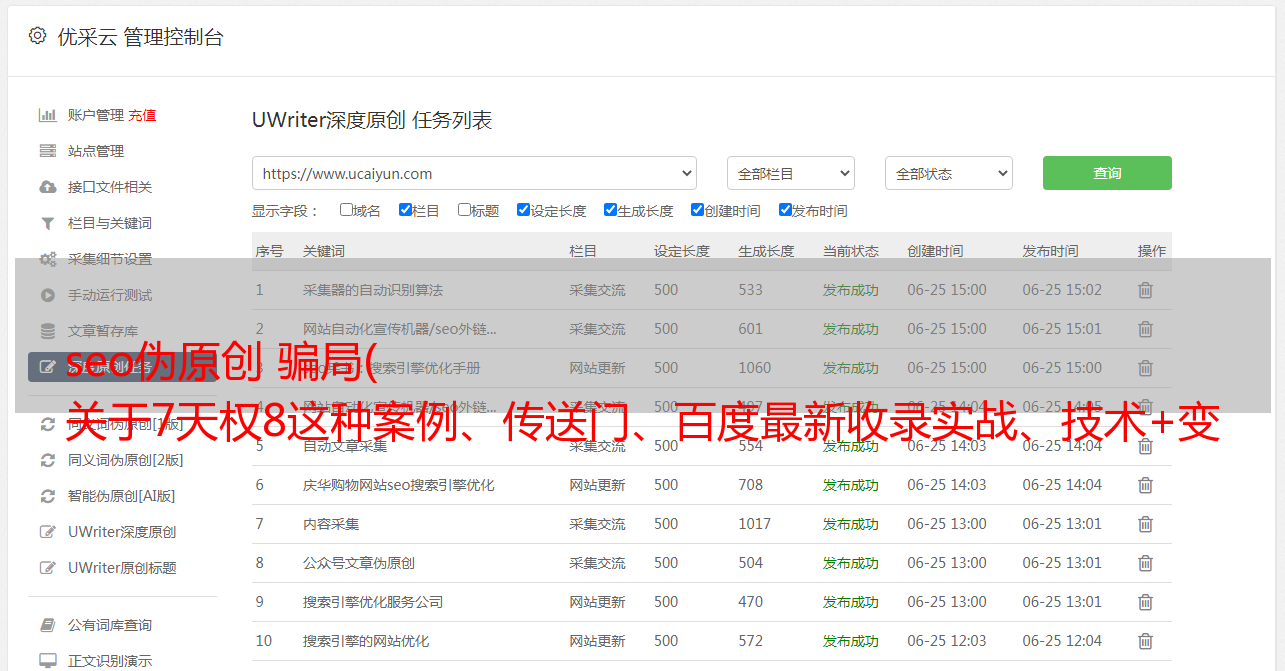Open the 全部状态 filter dropdown
The width and height of the screenshot is (1285, 671).
coord(948,173)
